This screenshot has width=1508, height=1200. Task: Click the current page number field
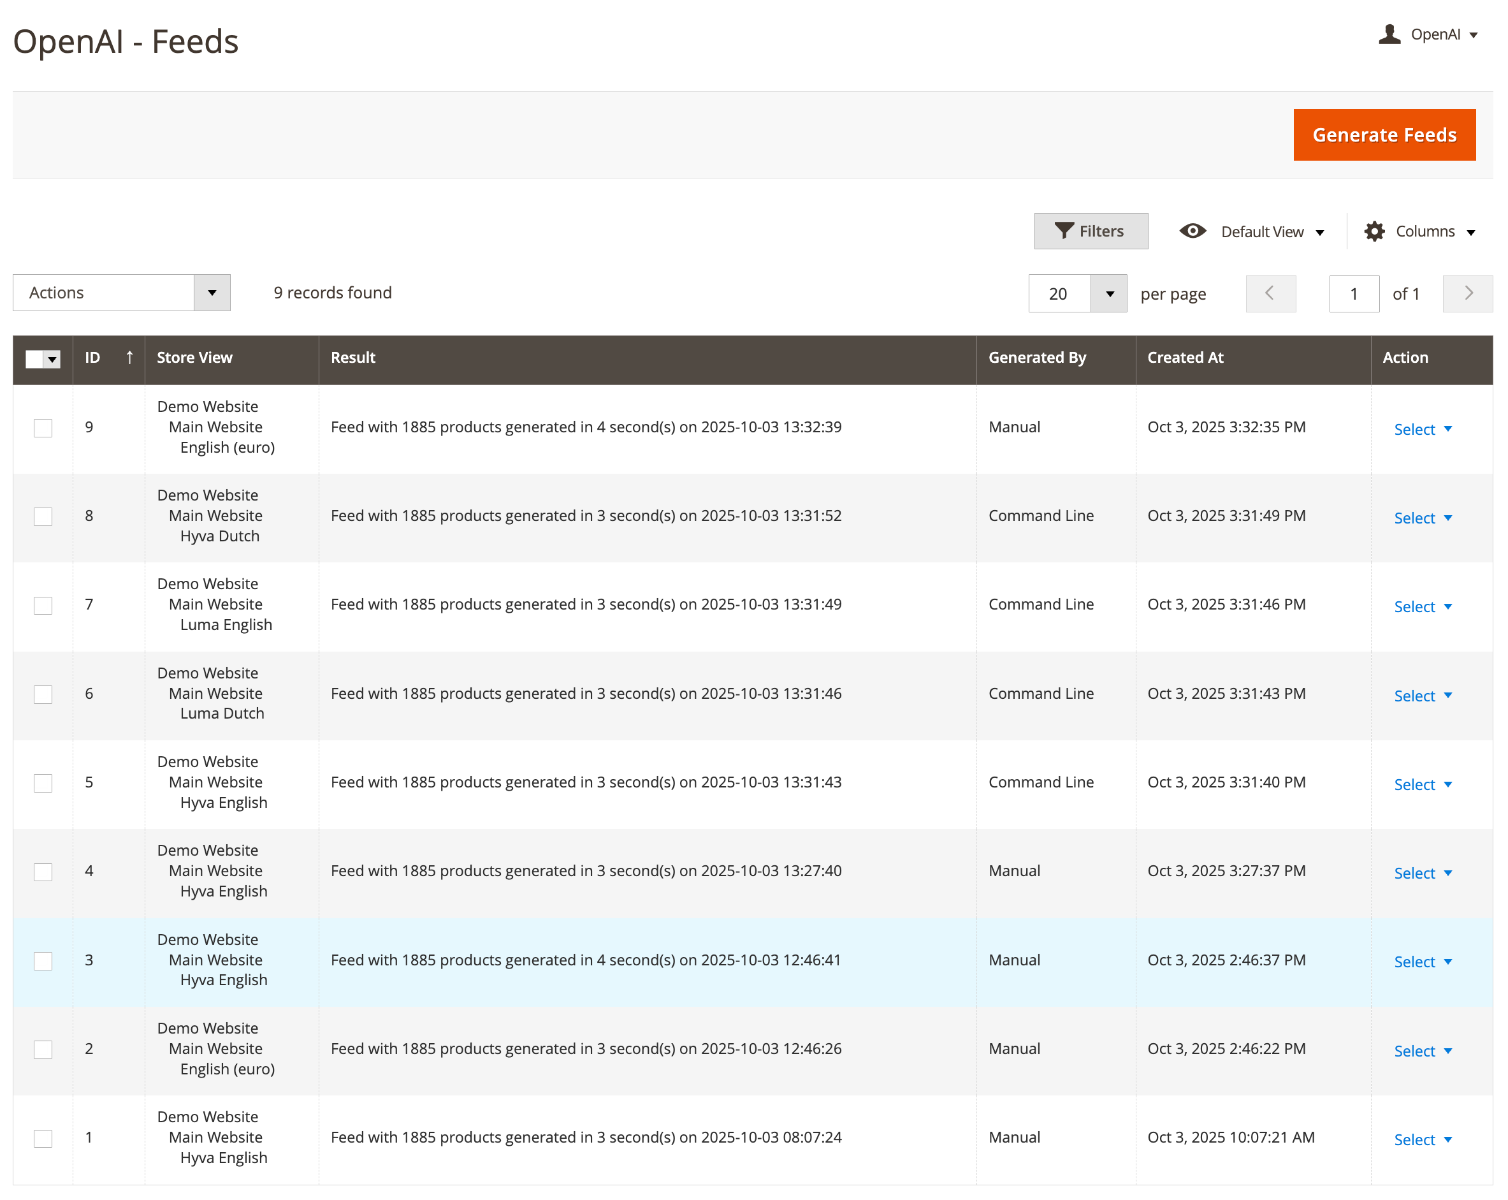click(1353, 294)
